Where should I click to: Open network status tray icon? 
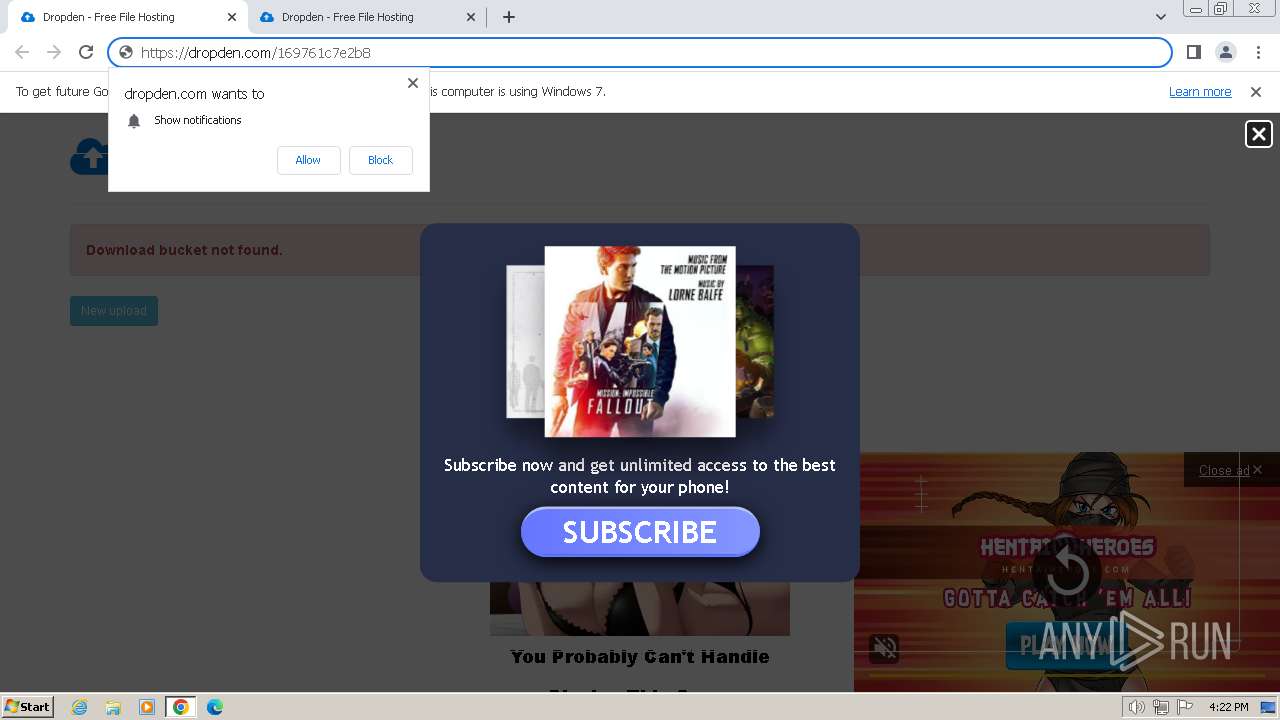tap(1161, 707)
